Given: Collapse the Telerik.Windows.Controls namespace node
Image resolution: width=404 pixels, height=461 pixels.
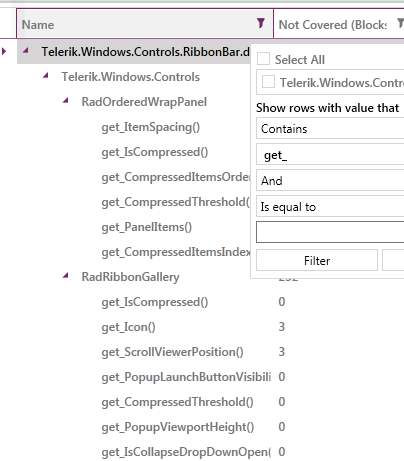Looking at the screenshot, I should click(46, 76).
